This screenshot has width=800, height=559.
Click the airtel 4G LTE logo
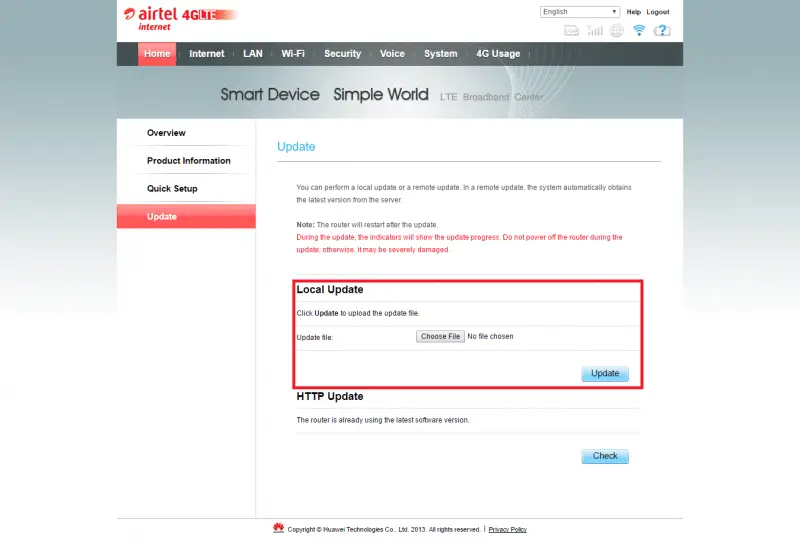[180, 19]
